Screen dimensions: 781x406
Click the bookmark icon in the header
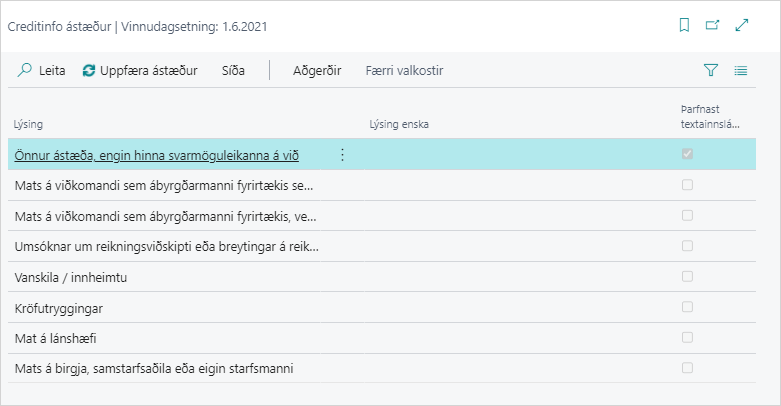(x=684, y=26)
